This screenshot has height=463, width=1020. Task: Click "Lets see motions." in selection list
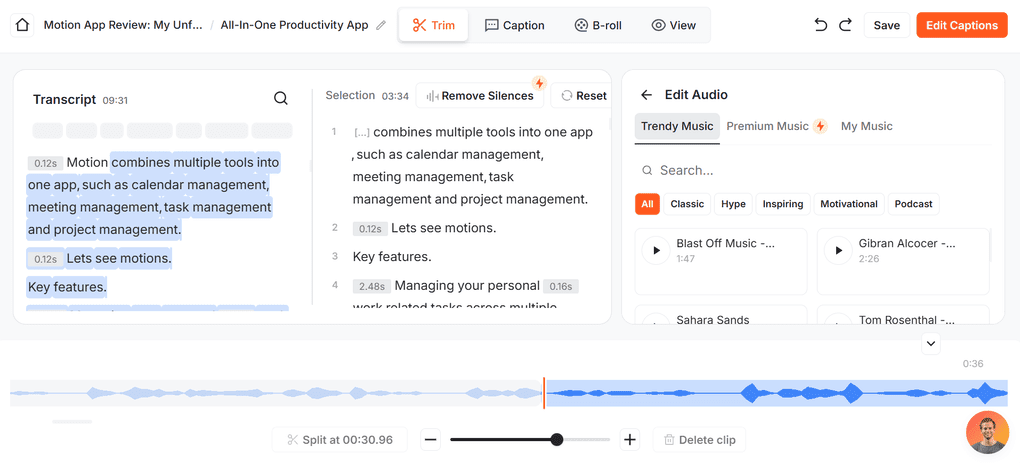click(x=444, y=228)
